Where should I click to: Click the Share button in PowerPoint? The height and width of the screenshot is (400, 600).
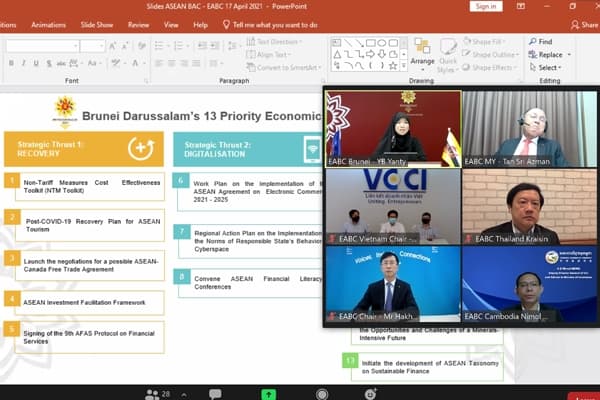tap(583, 24)
